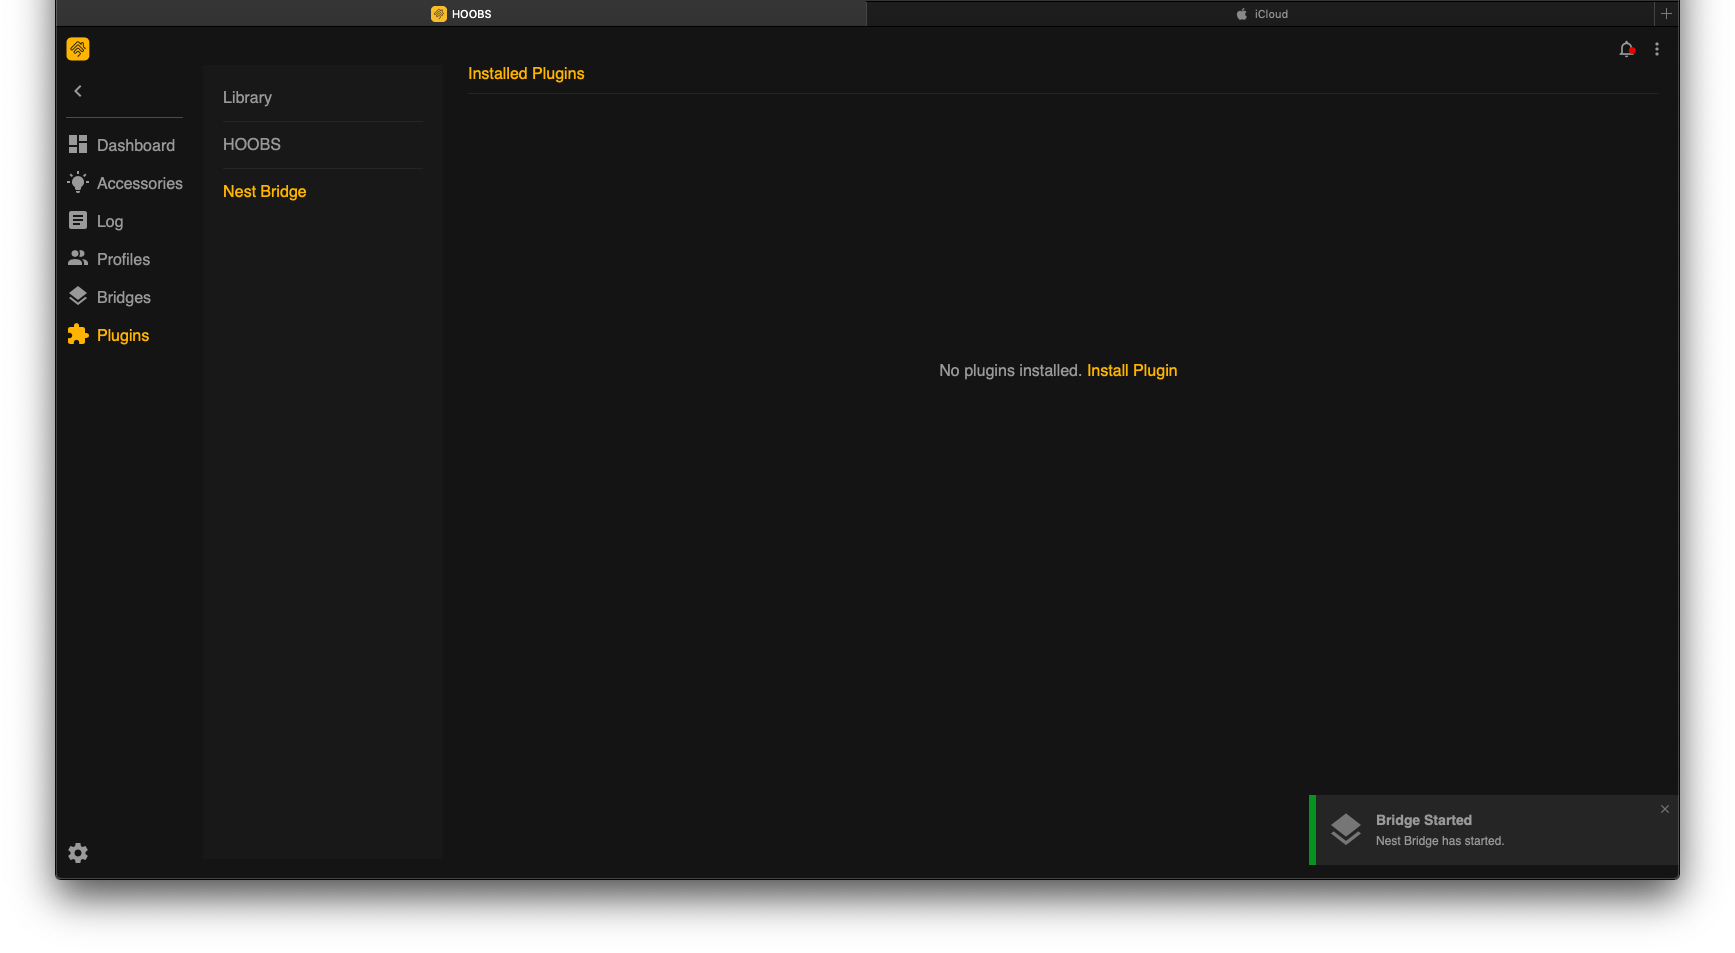Select the Accessories lightbulb icon
Screen dimensions: 1735x953
[78, 182]
